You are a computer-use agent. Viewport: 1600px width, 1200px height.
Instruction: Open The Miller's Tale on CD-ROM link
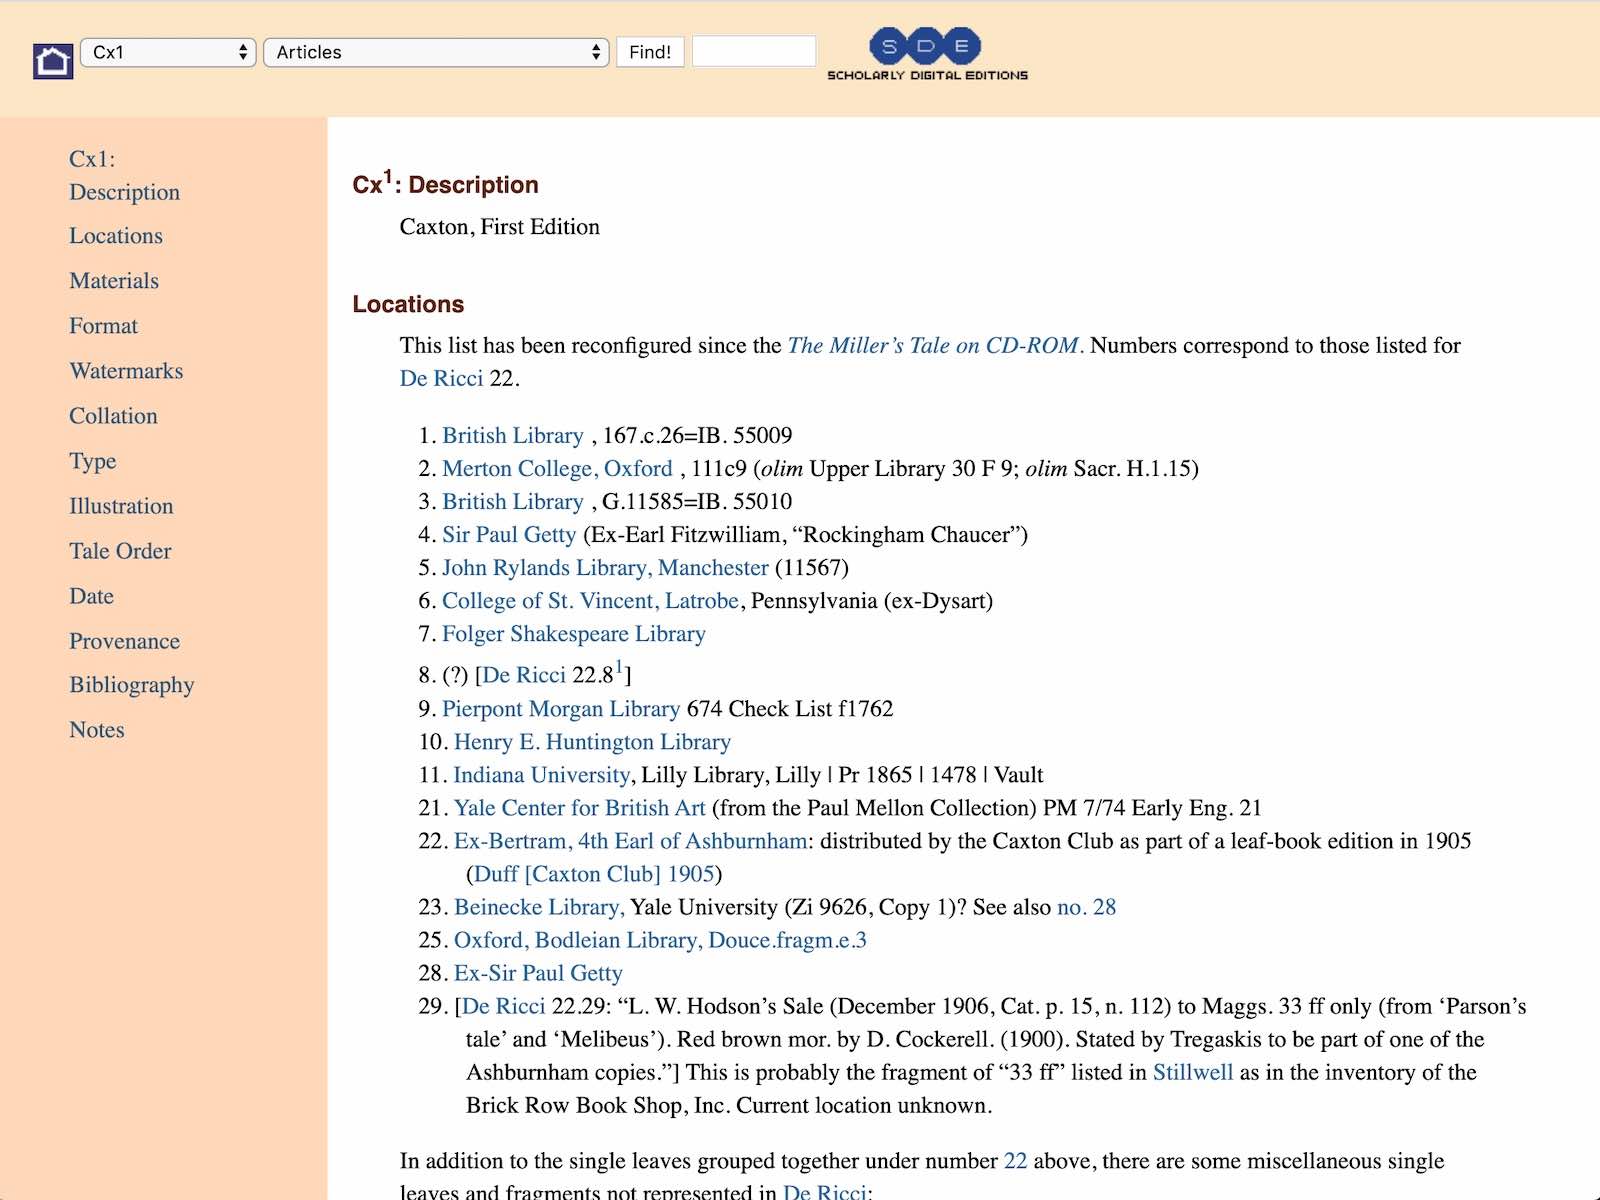[933, 345]
